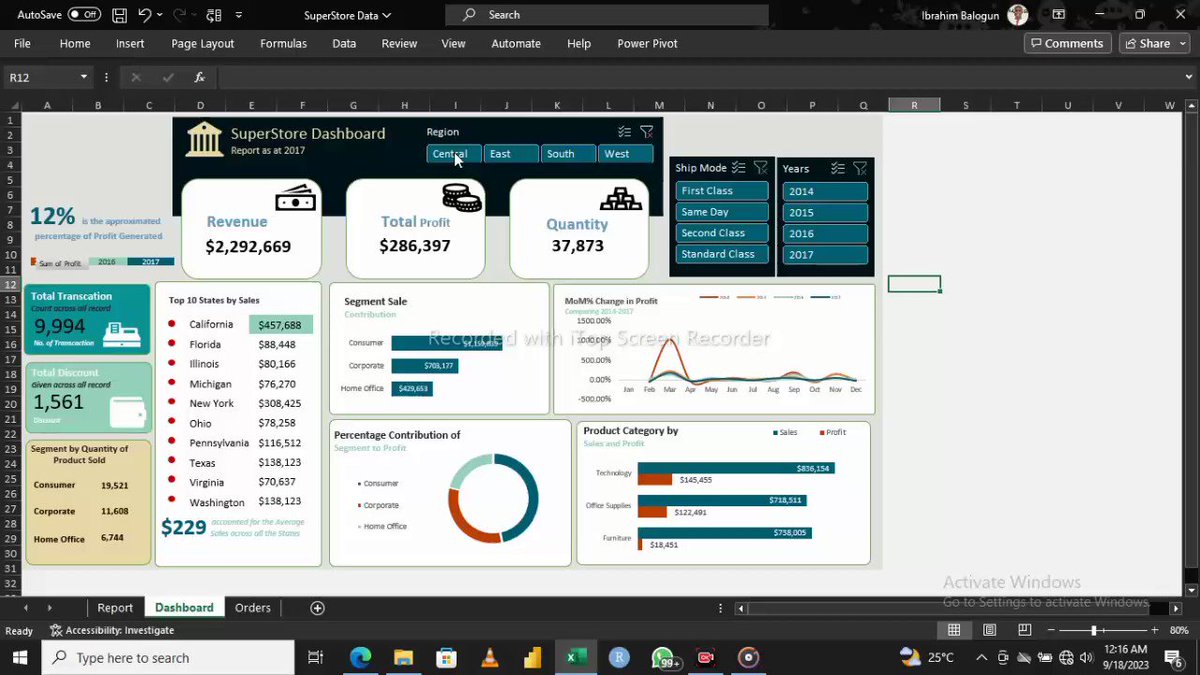Click the Region slicer multi-select icon
Viewport: 1200px width, 675px height.
click(624, 132)
